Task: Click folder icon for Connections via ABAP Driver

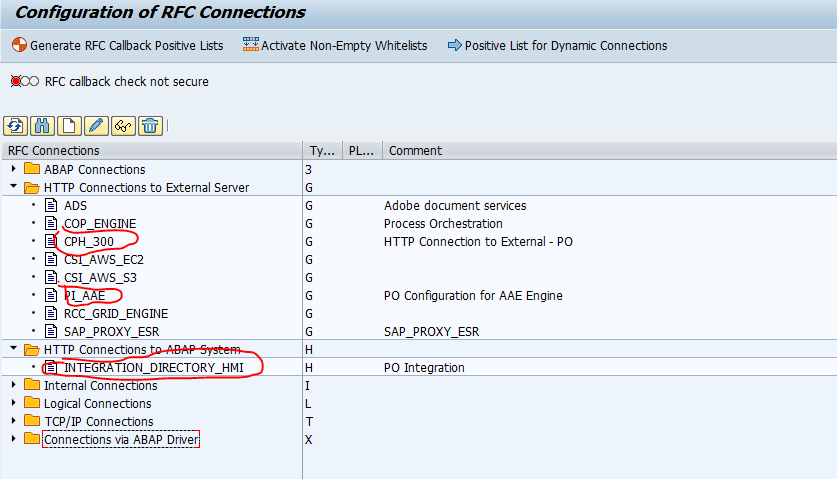Action: (x=32, y=439)
